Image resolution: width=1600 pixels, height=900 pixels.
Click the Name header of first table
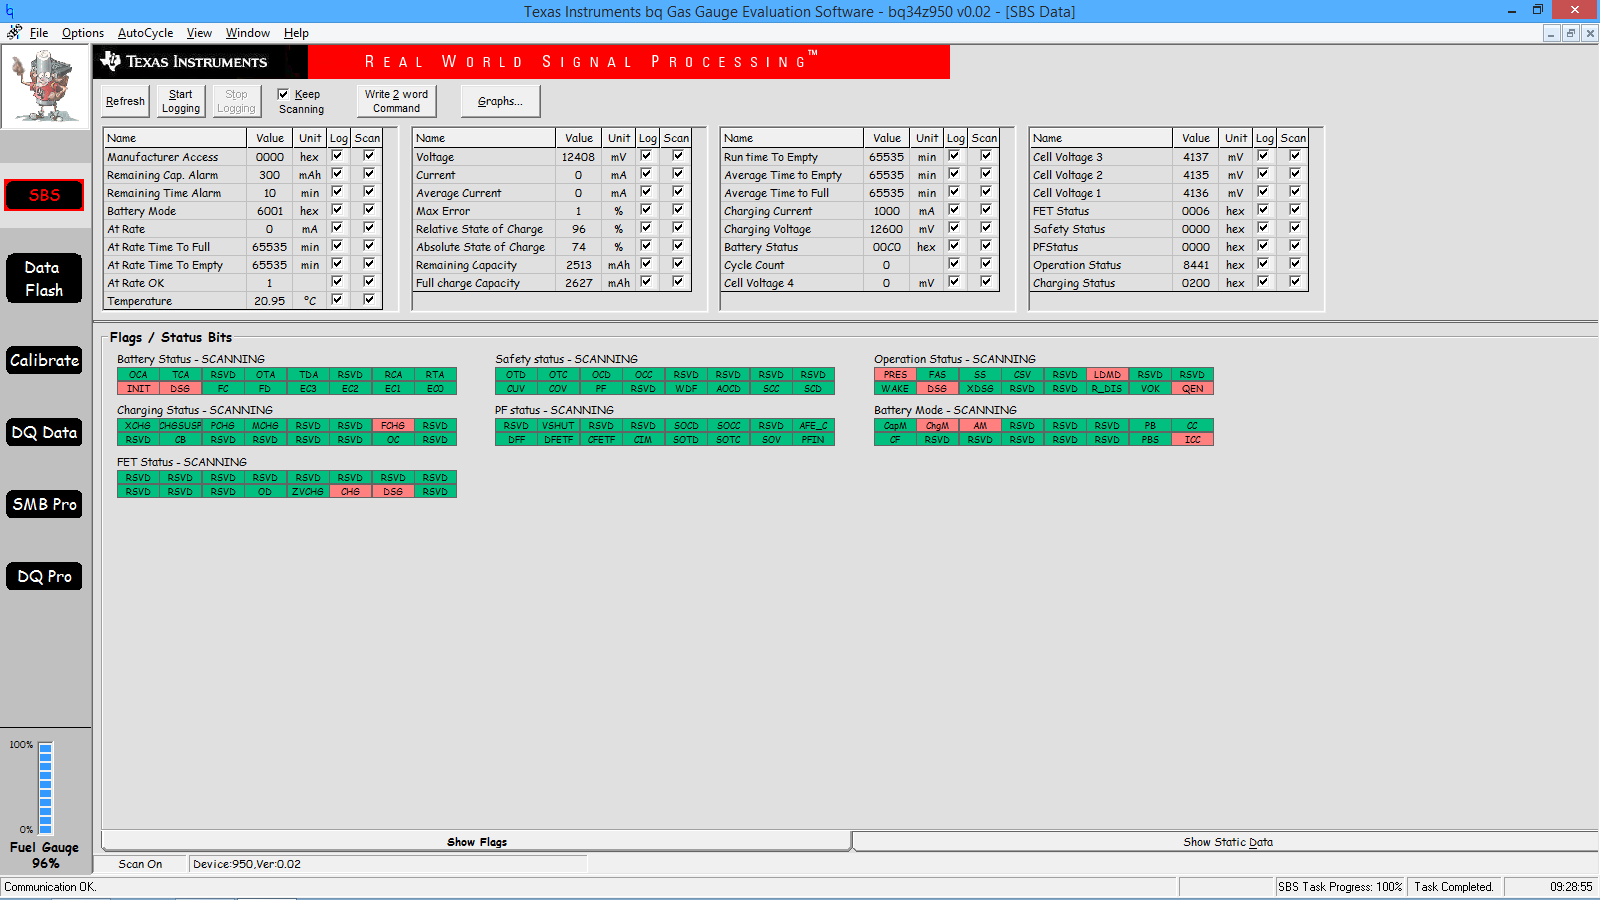click(175, 138)
